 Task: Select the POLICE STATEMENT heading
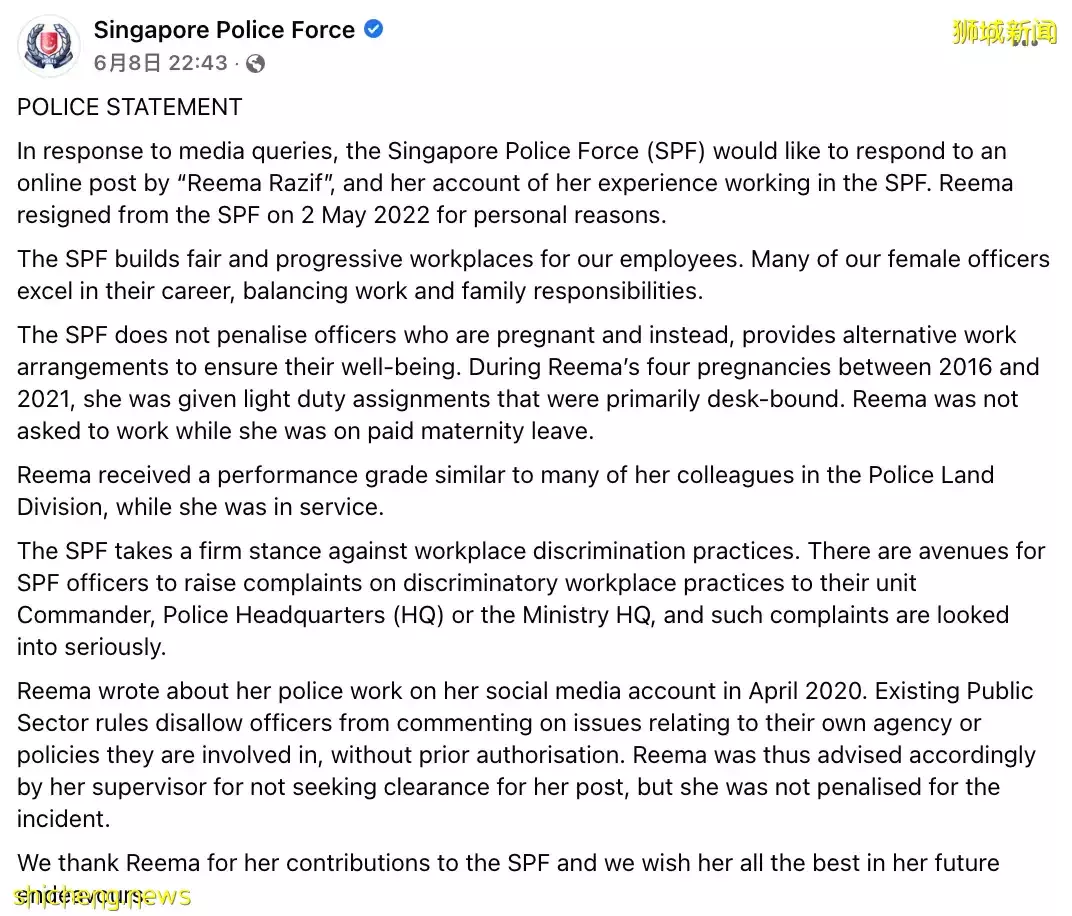tap(129, 107)
